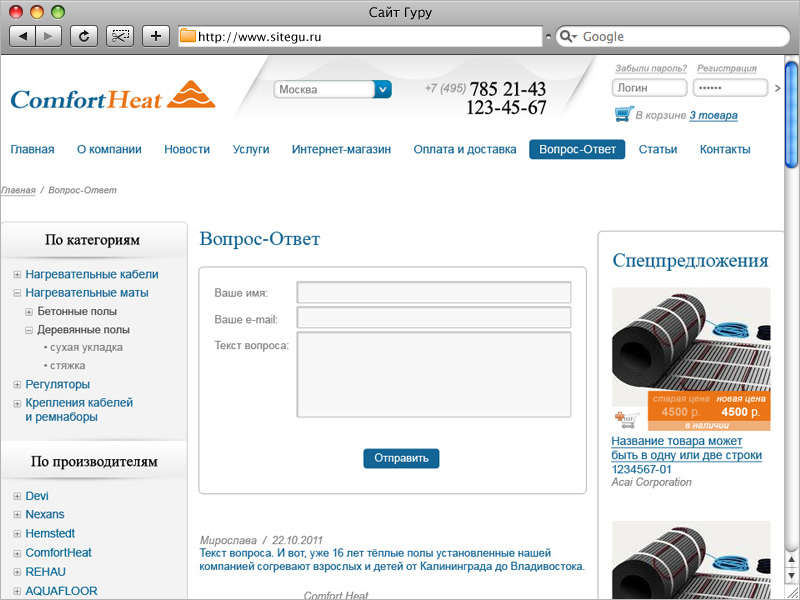Click the Текст вопроса text area
Image resolution: width=800 pixels, height=600 pixels.
tap(434, 374)
